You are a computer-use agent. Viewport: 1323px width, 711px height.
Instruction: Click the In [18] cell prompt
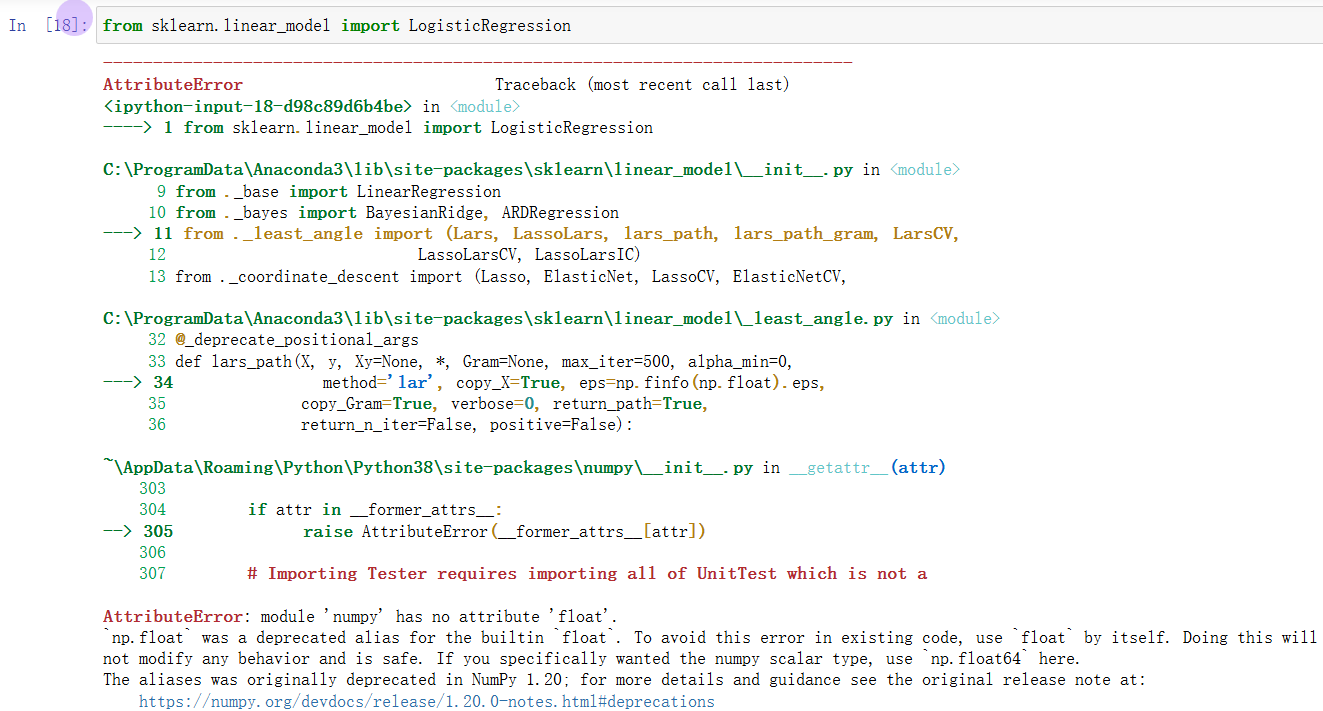pos(44,24)
